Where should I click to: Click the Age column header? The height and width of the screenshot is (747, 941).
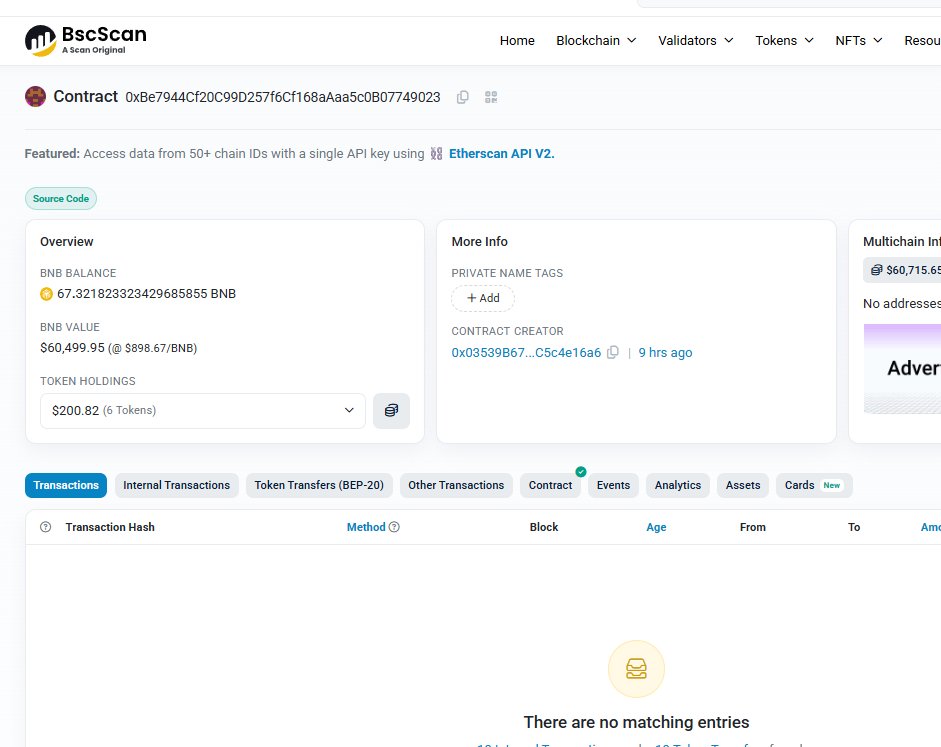click(656, 527)
